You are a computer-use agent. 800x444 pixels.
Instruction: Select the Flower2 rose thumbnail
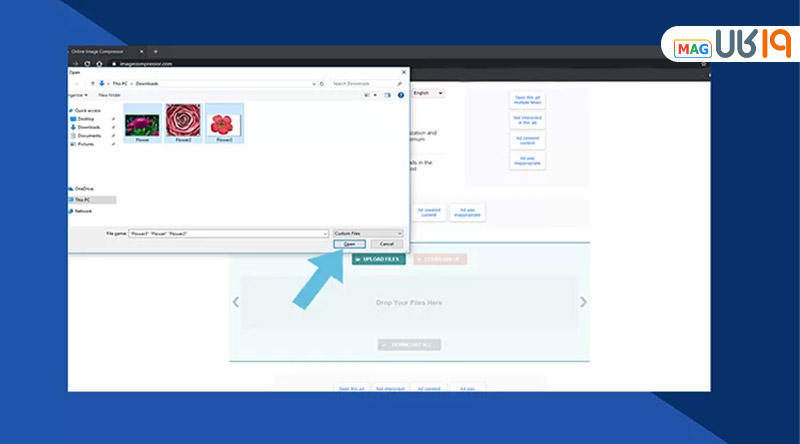click(x=183, y=124)
